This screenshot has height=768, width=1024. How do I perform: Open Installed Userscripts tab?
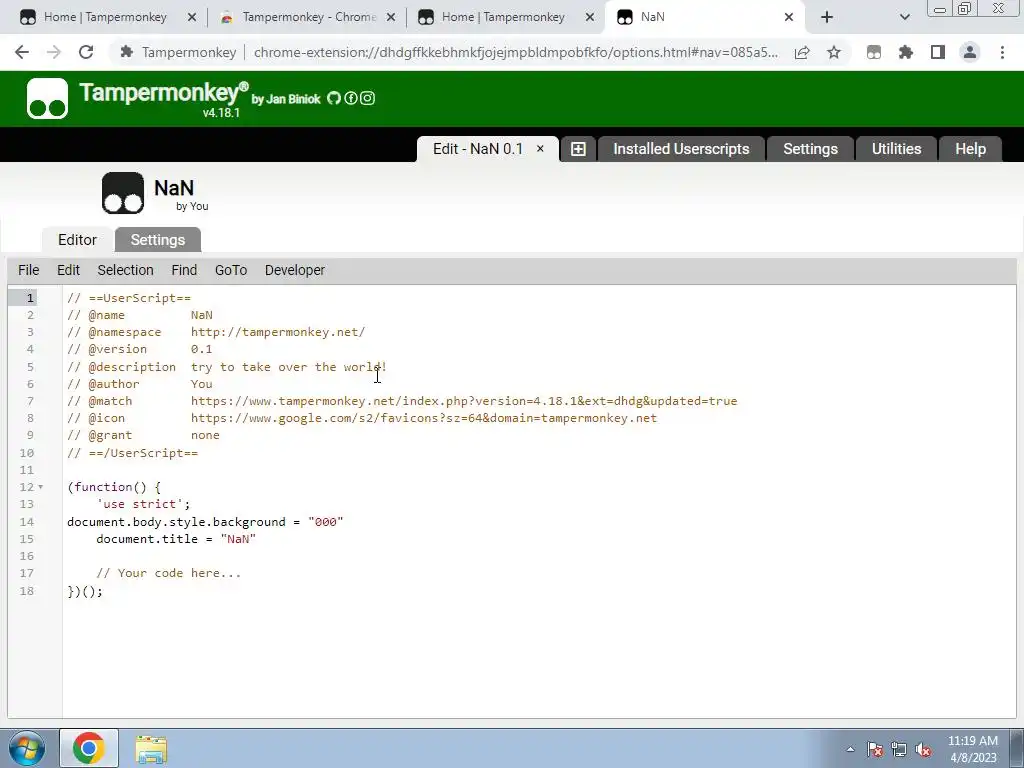click(x=681, y=149)
